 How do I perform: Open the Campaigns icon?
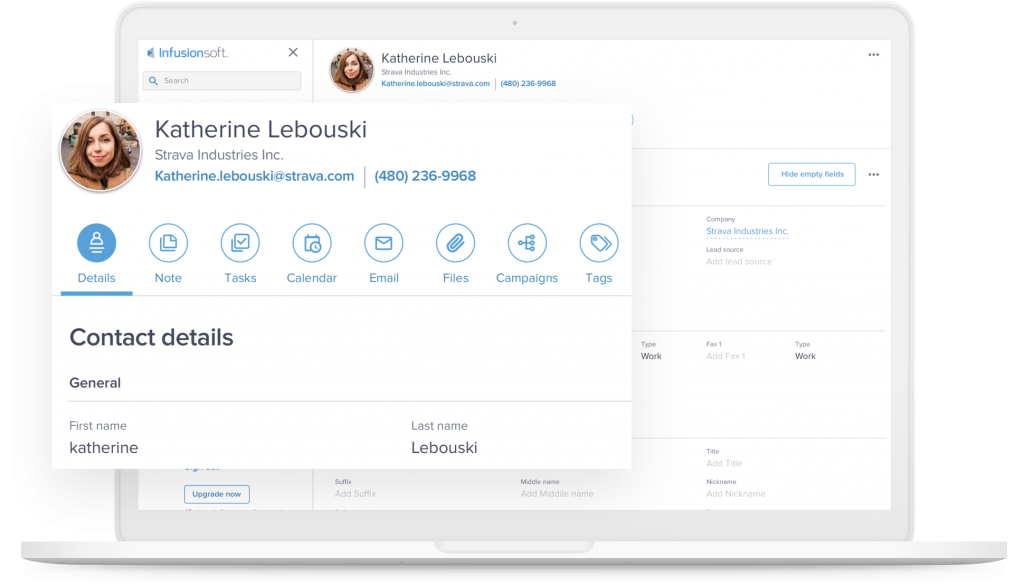coord(527,243)
